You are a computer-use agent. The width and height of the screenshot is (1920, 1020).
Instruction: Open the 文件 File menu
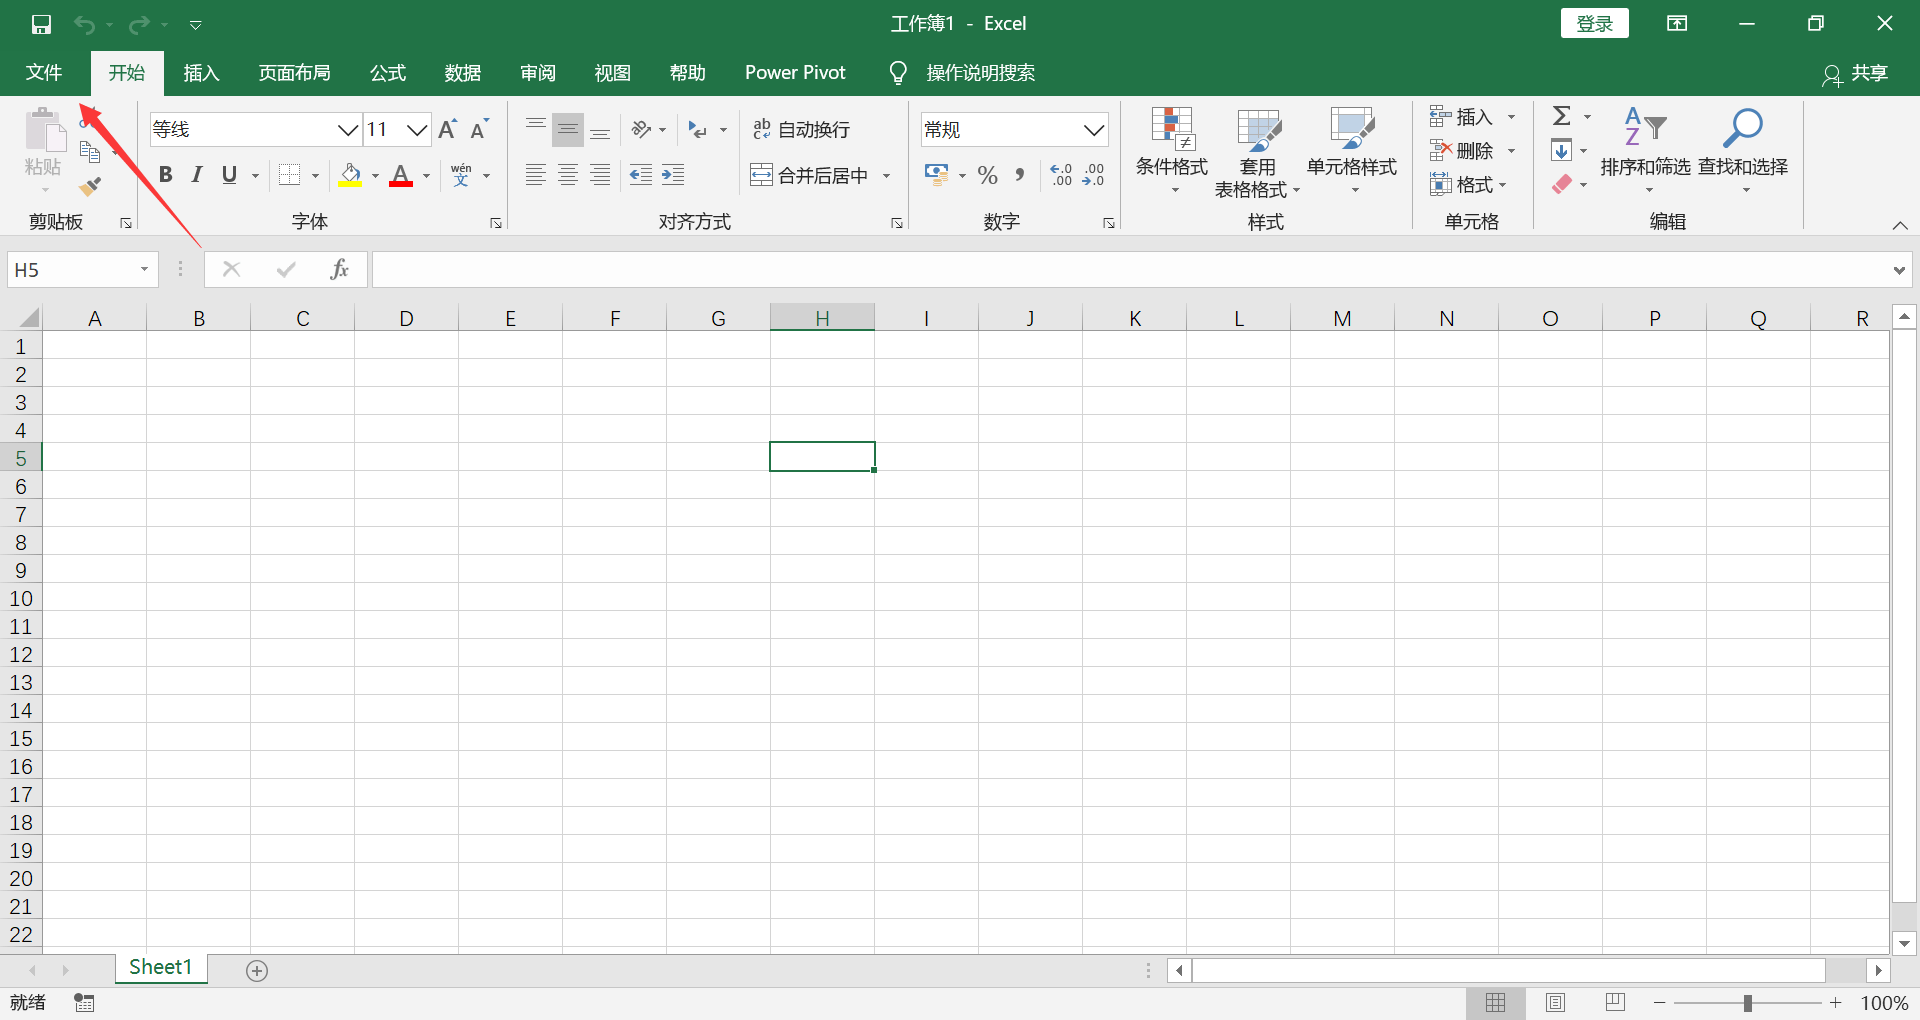click(x=44, y=73)
